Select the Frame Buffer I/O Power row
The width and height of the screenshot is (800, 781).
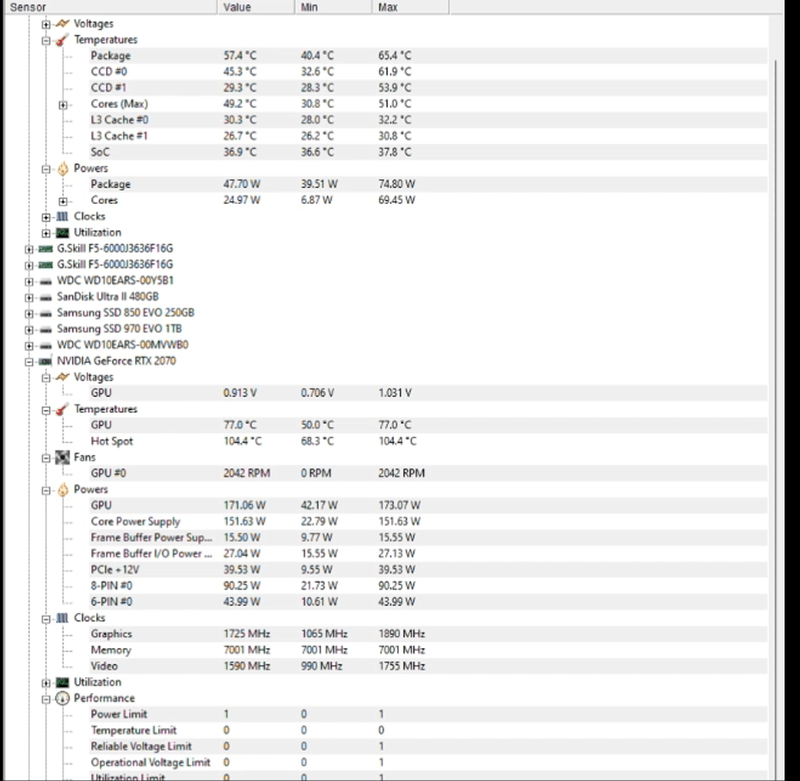tap(428, 553)
